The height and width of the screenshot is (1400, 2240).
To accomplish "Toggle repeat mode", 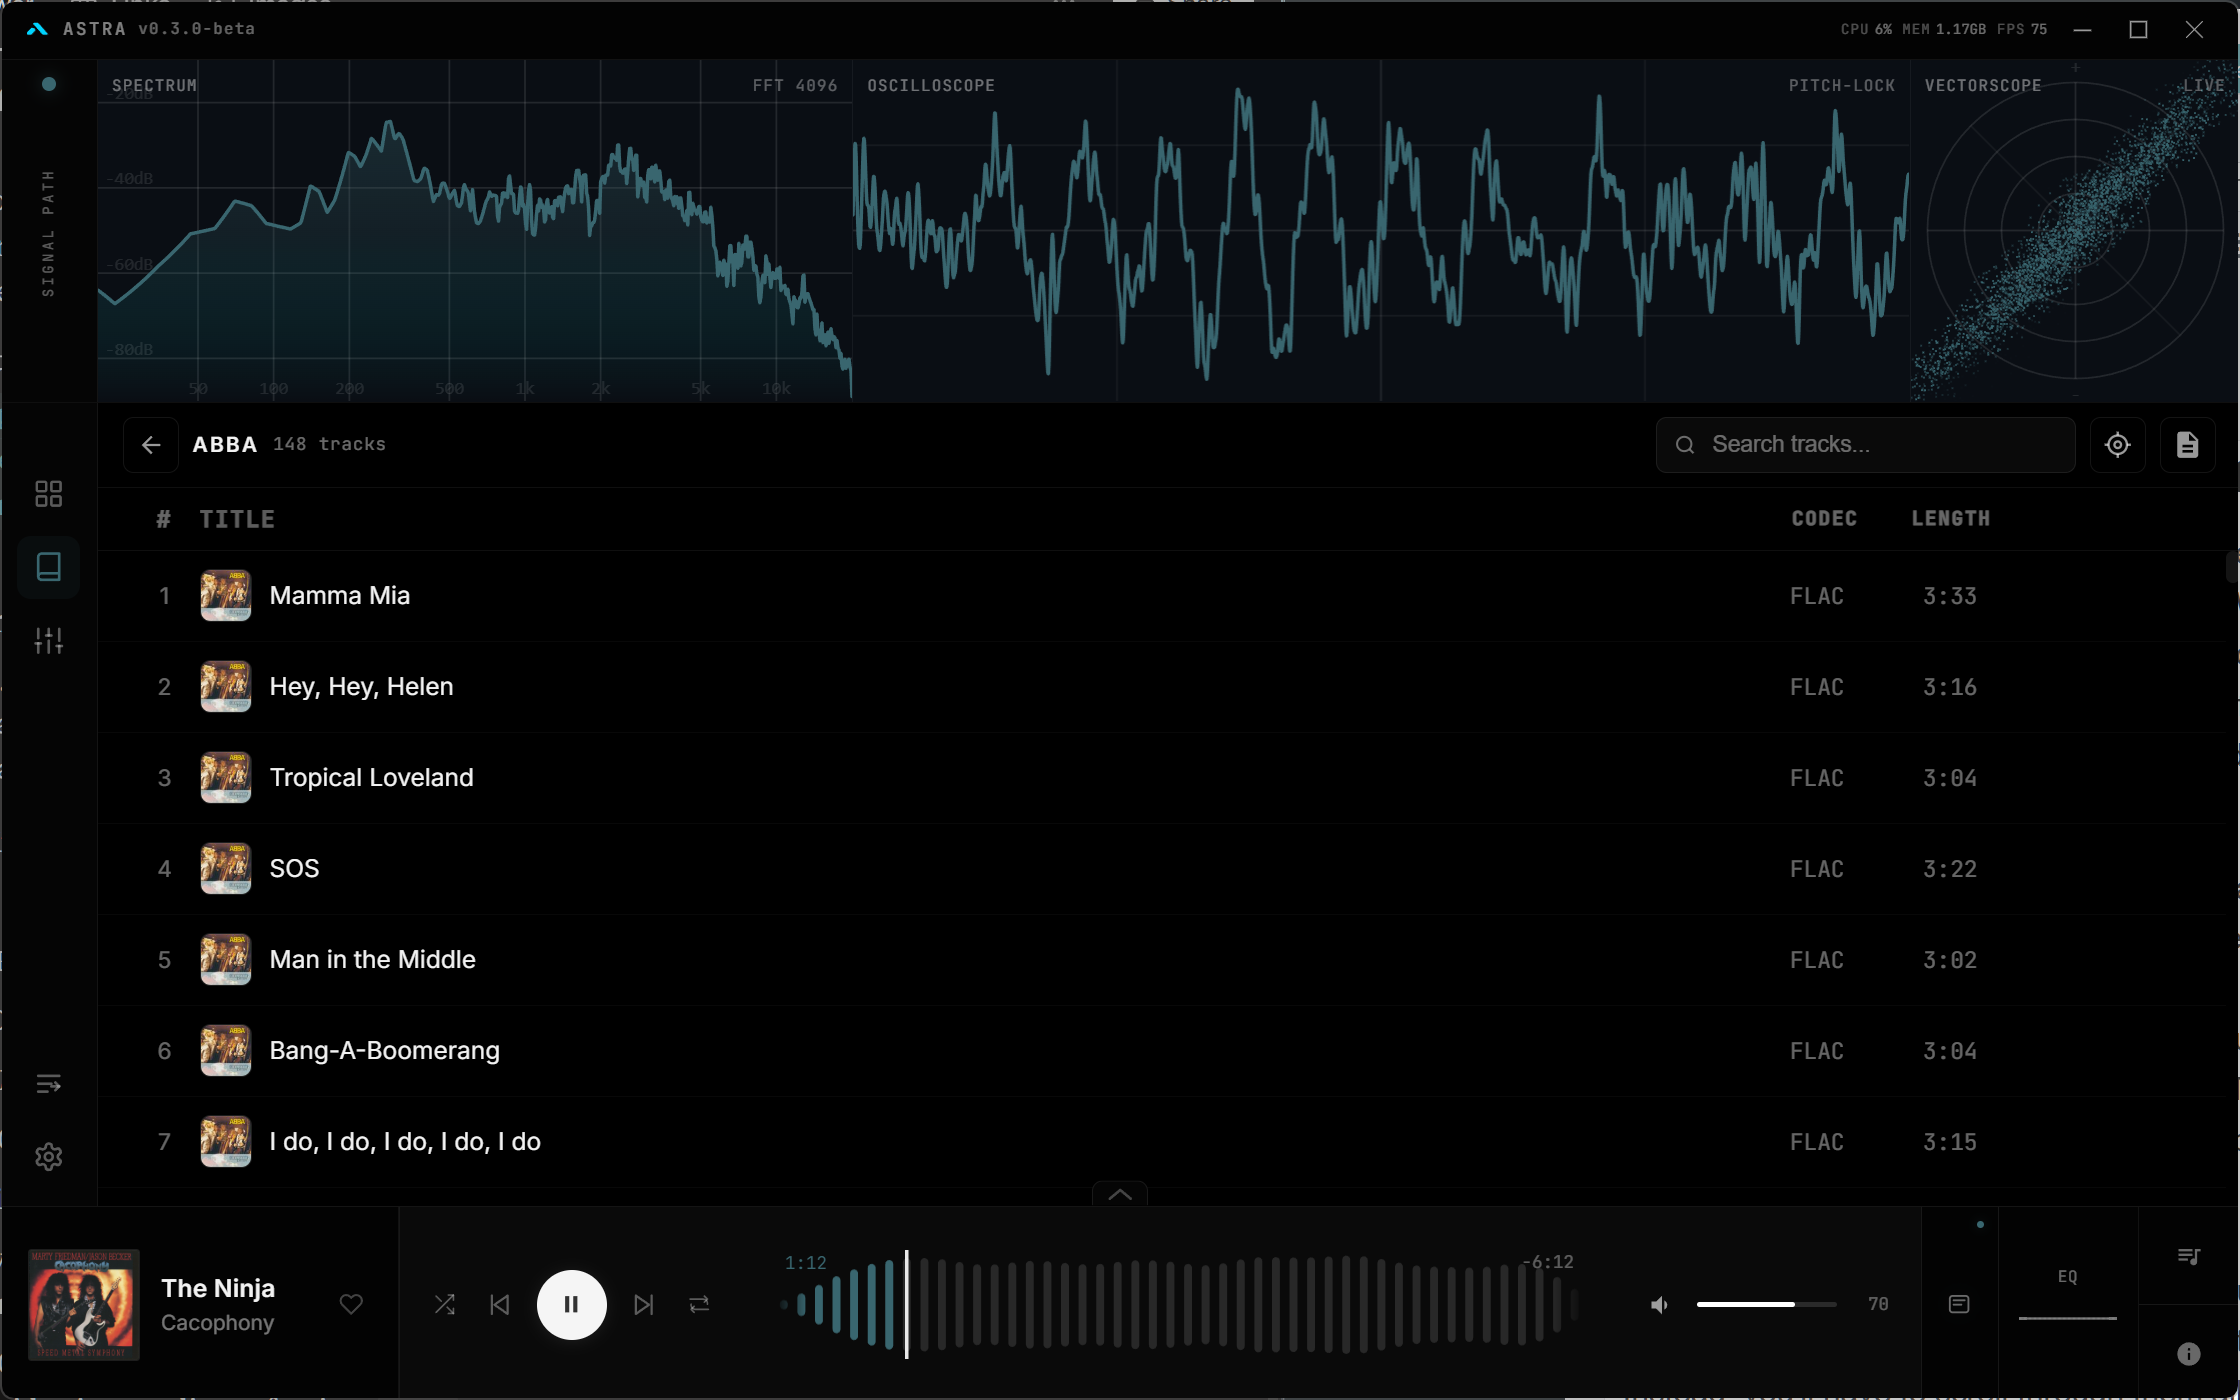I will pyautogui.click(x=699, y=1305).
